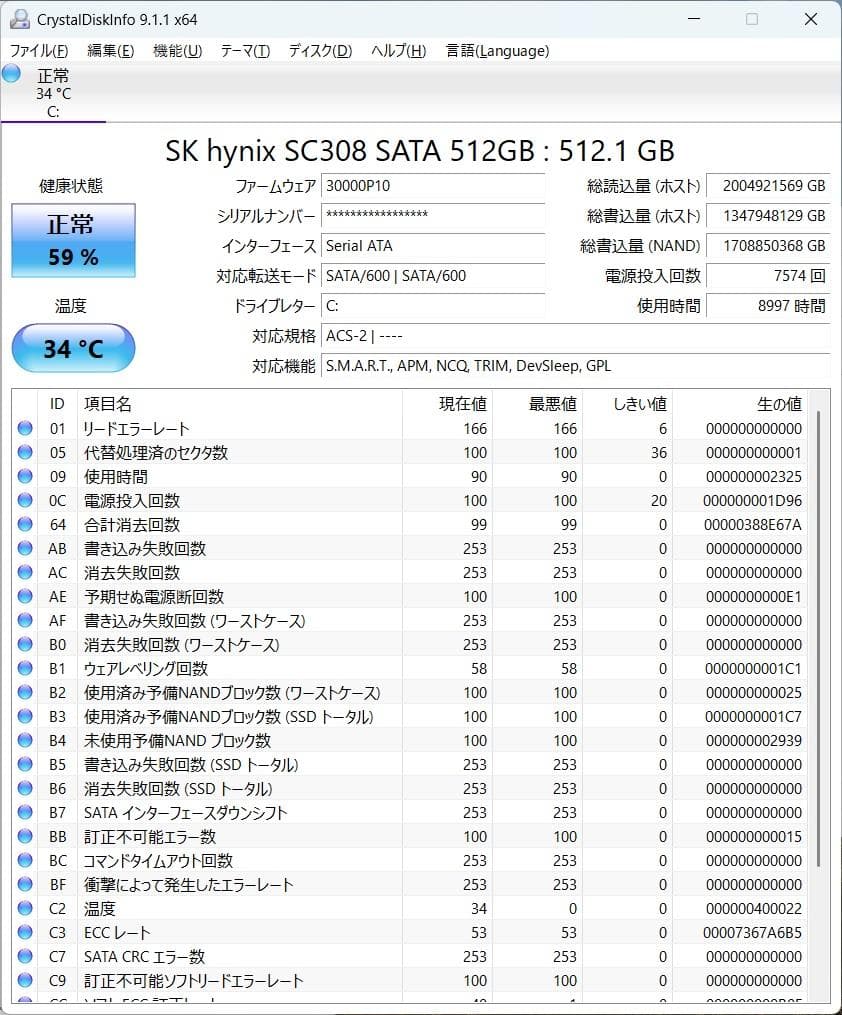Click the status orb of row B1 ウェアレベリング回数
The width and height of the screenshot is (842, 1015).
(x=25, y=668)
